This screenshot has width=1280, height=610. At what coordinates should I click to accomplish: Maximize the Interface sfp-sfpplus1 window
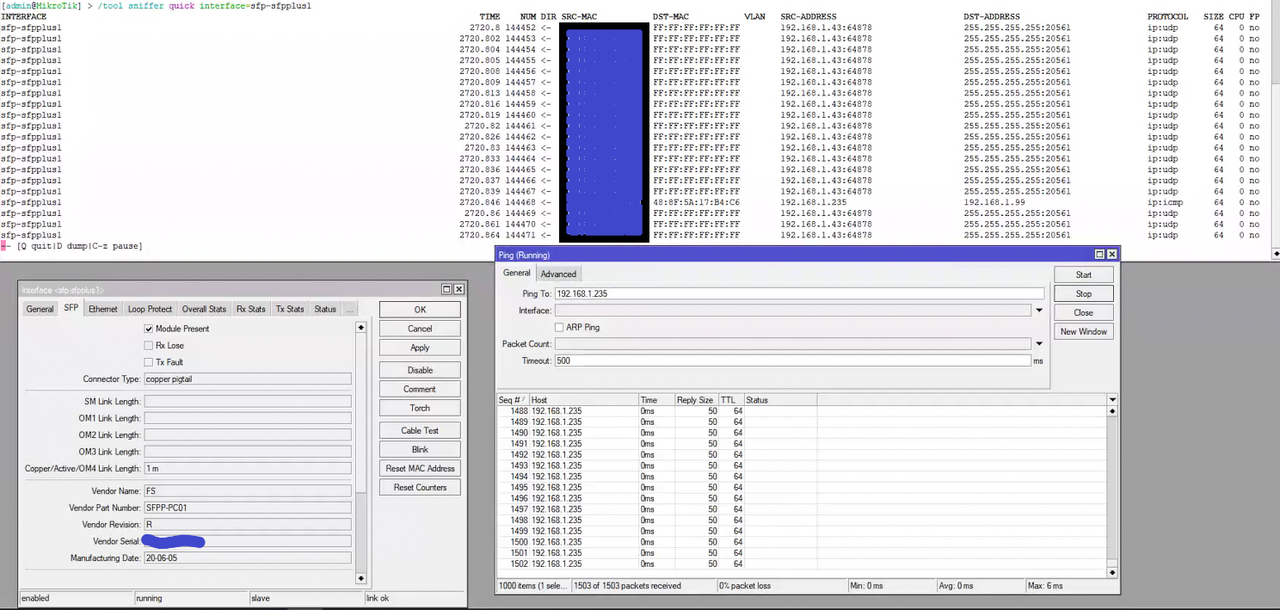[x=447, y=289]
